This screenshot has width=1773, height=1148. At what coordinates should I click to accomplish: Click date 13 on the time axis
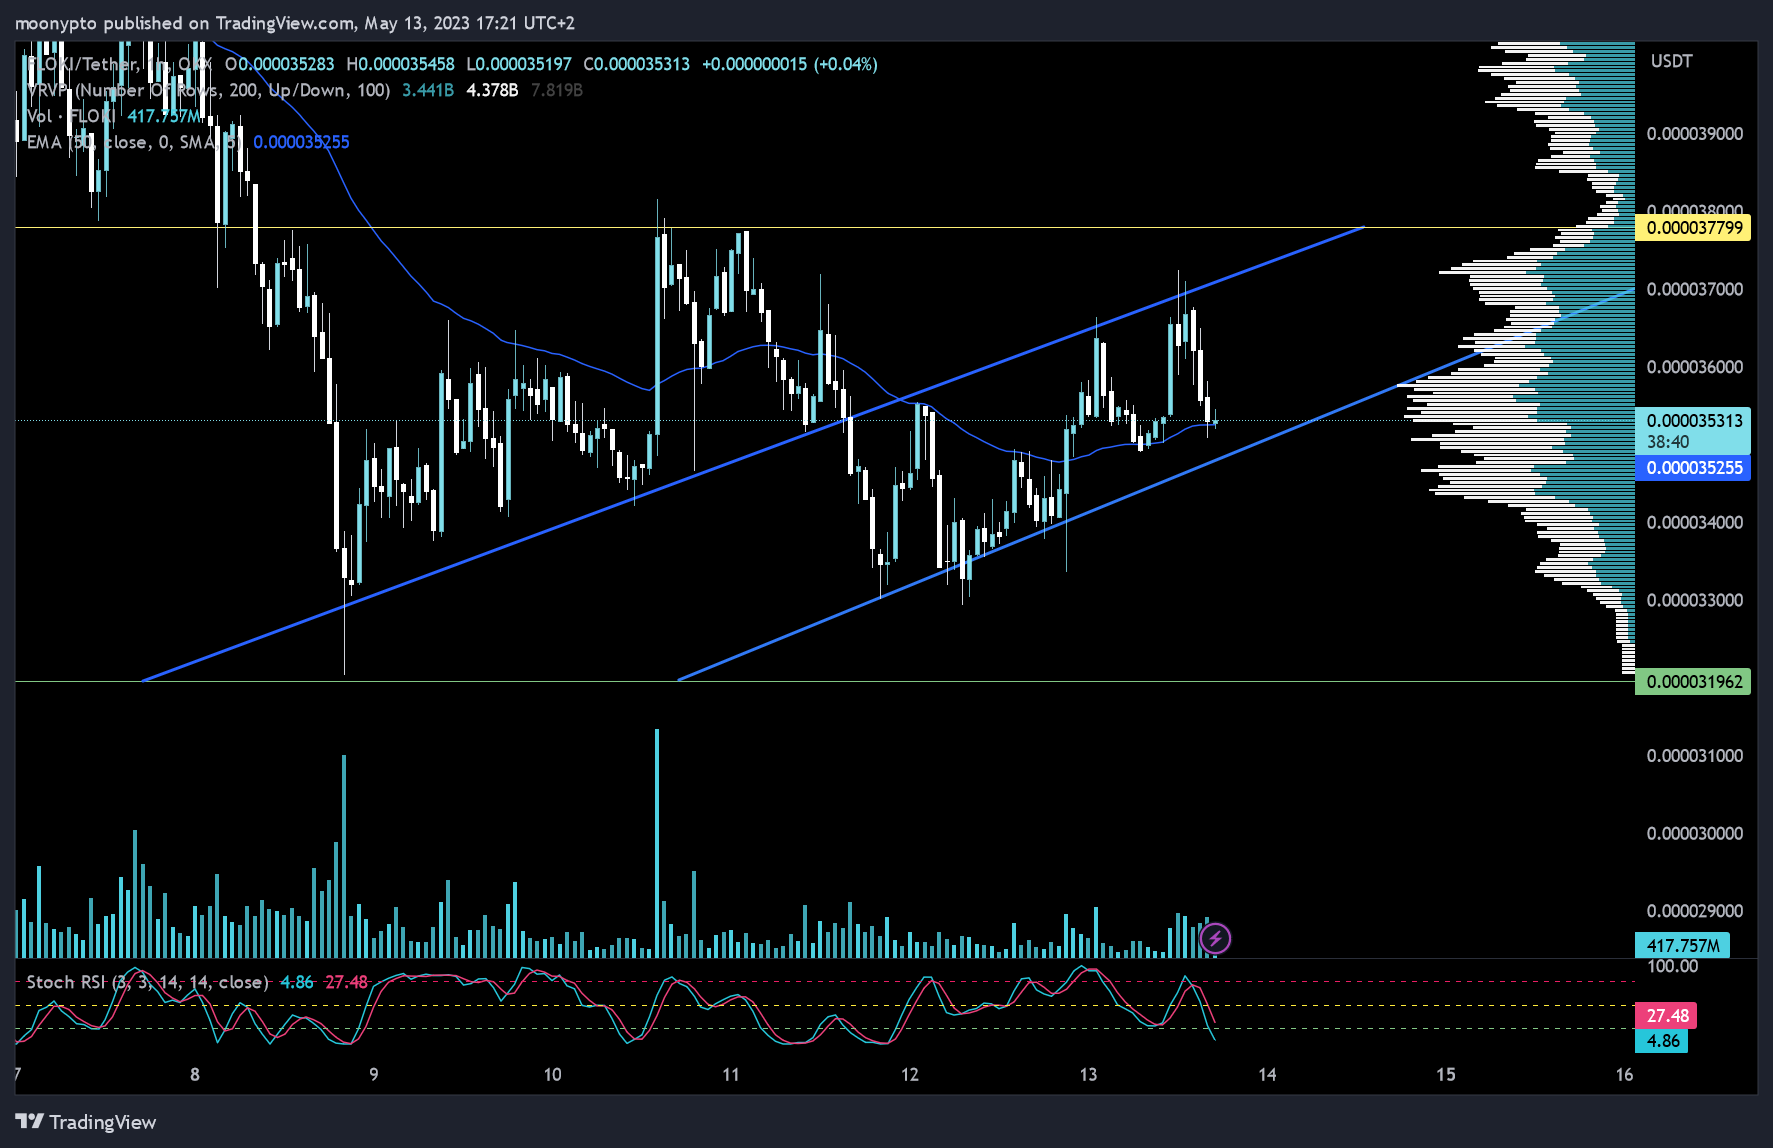1088,1075
